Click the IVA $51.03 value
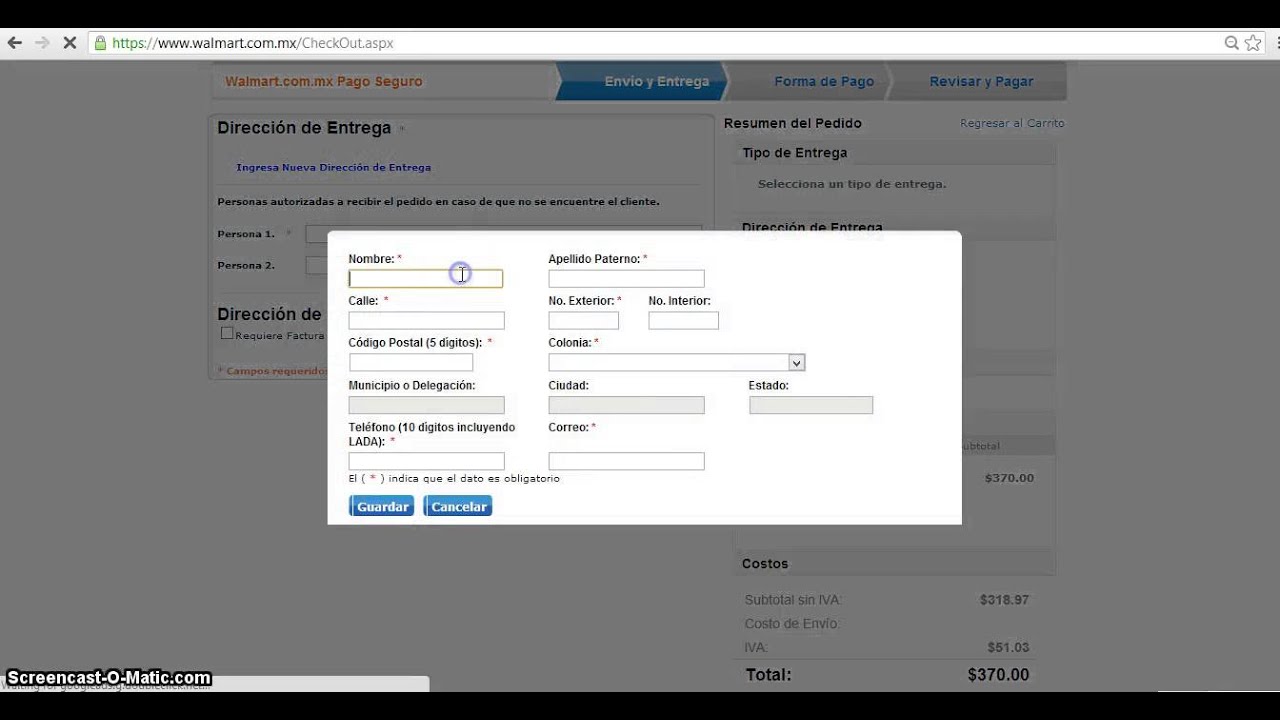 (x=1008, y=647)
